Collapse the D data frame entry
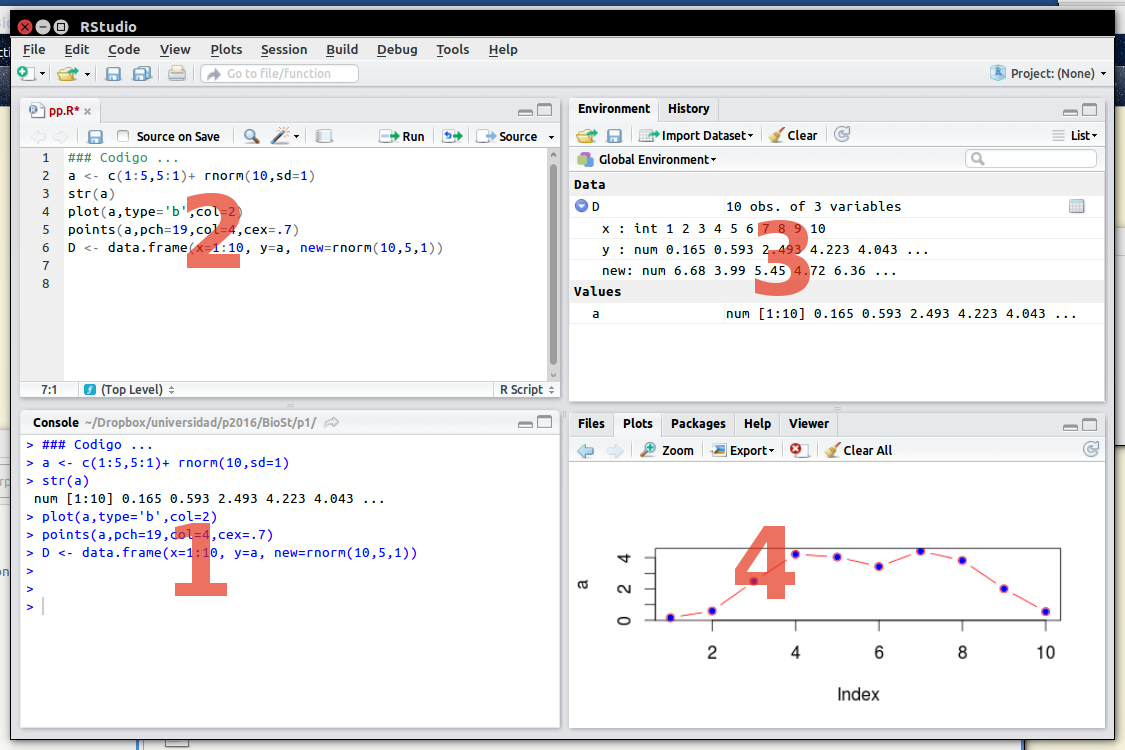1125x750 pixels. point(581,206)
